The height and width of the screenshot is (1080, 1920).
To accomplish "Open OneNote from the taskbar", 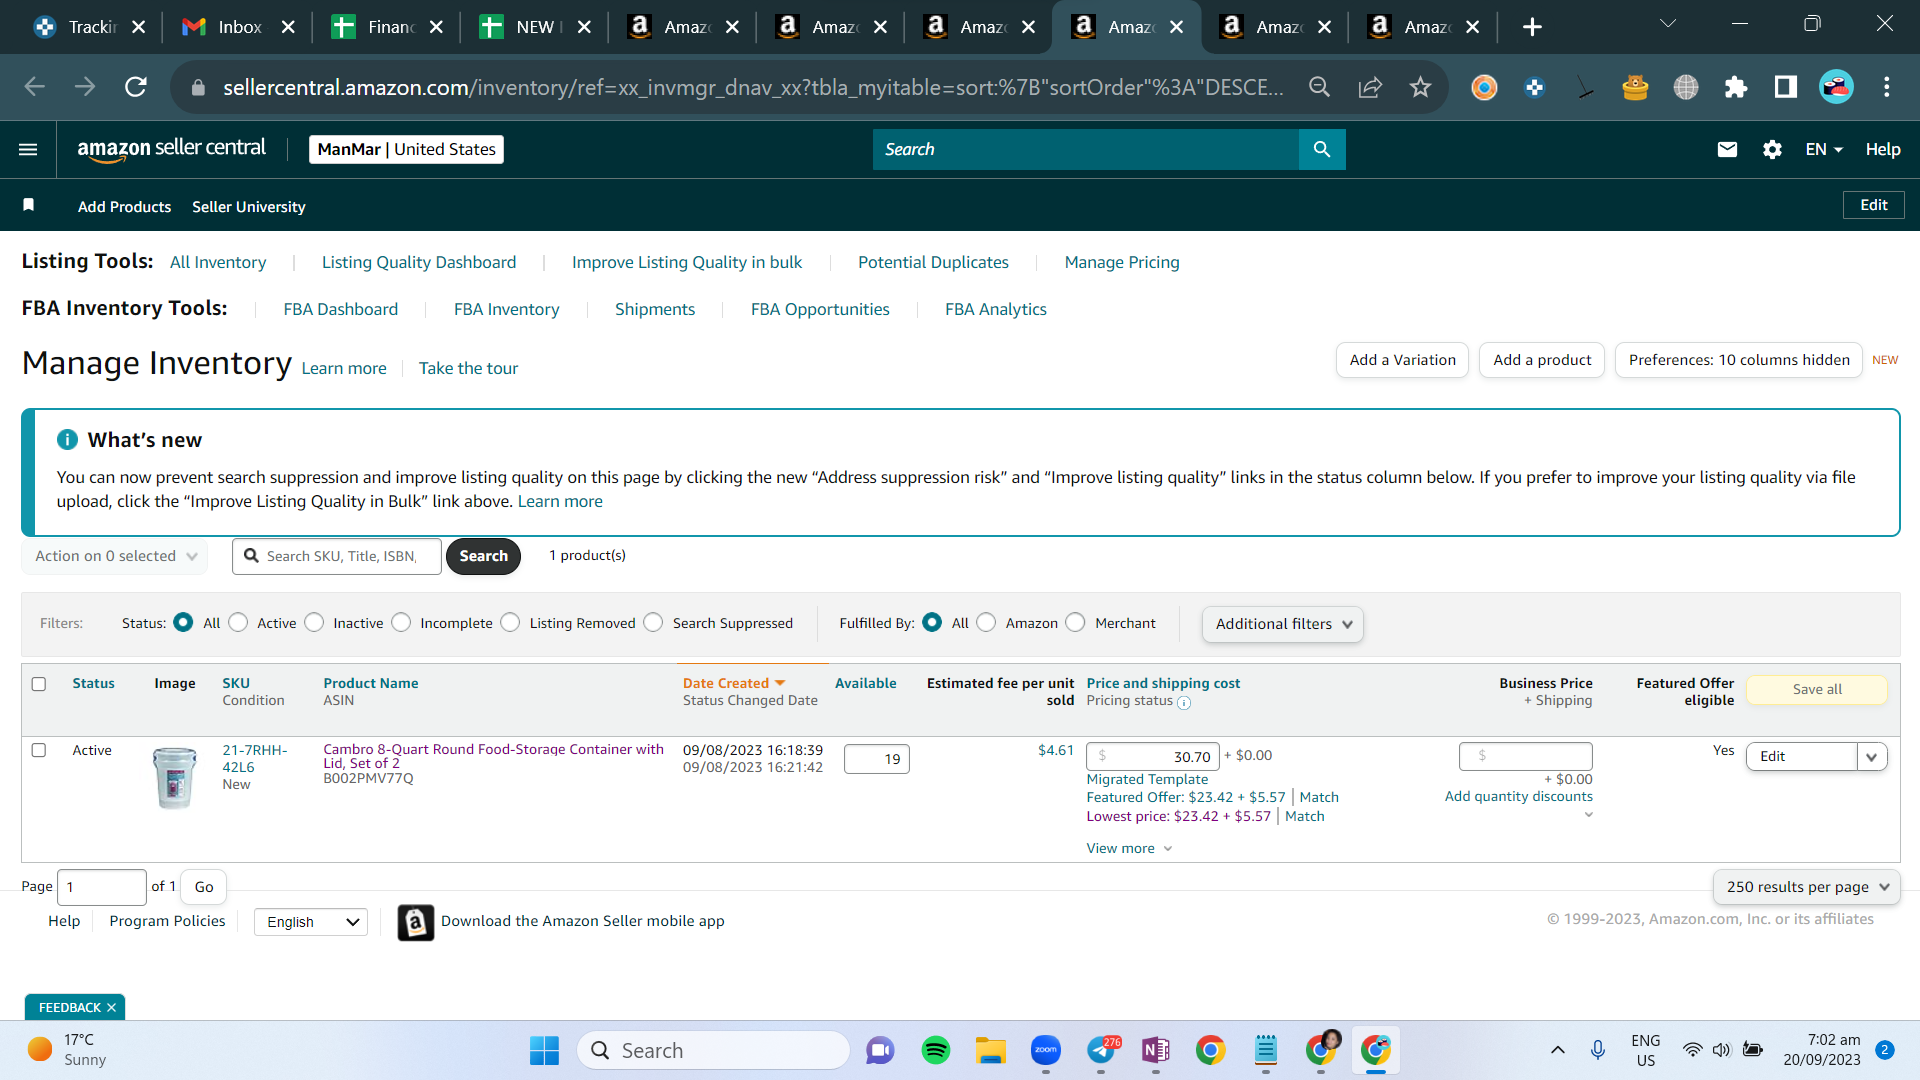I will [1156, 1050].
